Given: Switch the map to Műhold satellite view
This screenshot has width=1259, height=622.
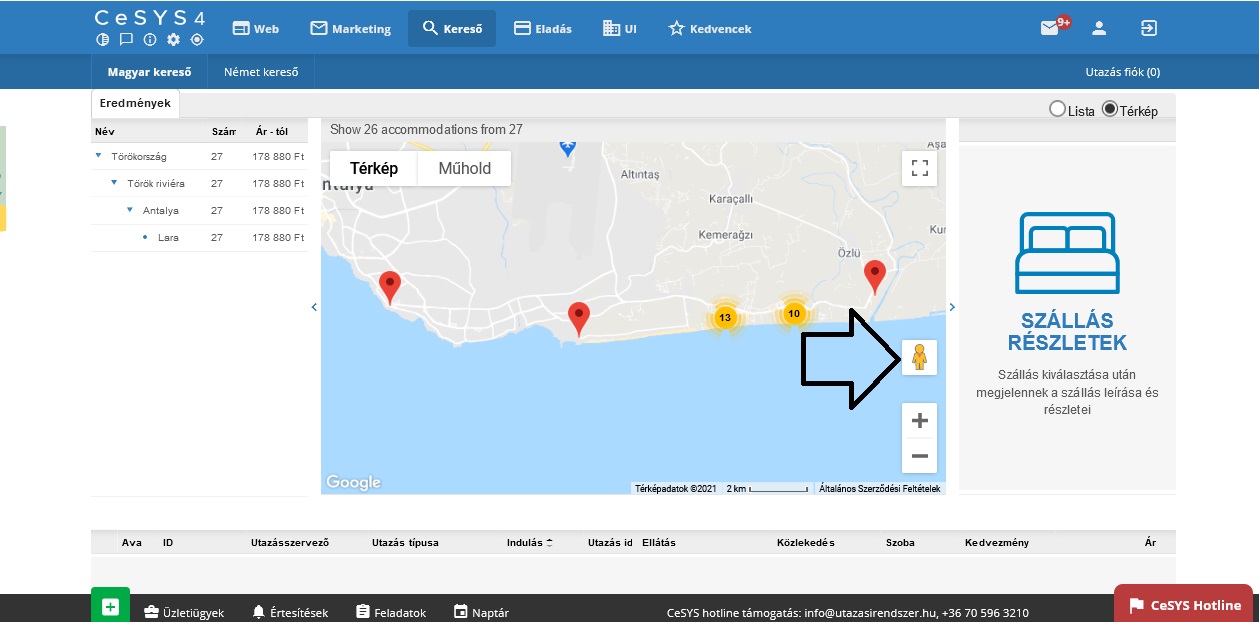Looking at the screenshot, I should pos(465,168).
